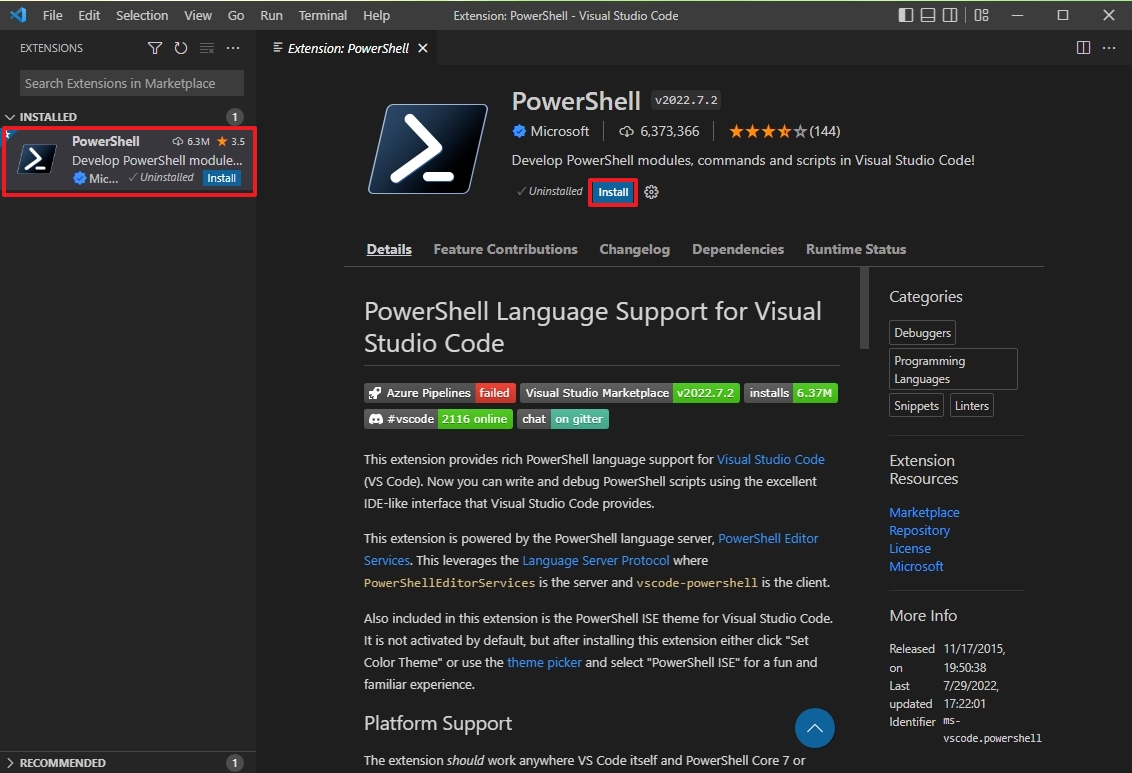Click the installs 6.37M badge
Screen dimensions: 1132x773
(x=791, y=393)
